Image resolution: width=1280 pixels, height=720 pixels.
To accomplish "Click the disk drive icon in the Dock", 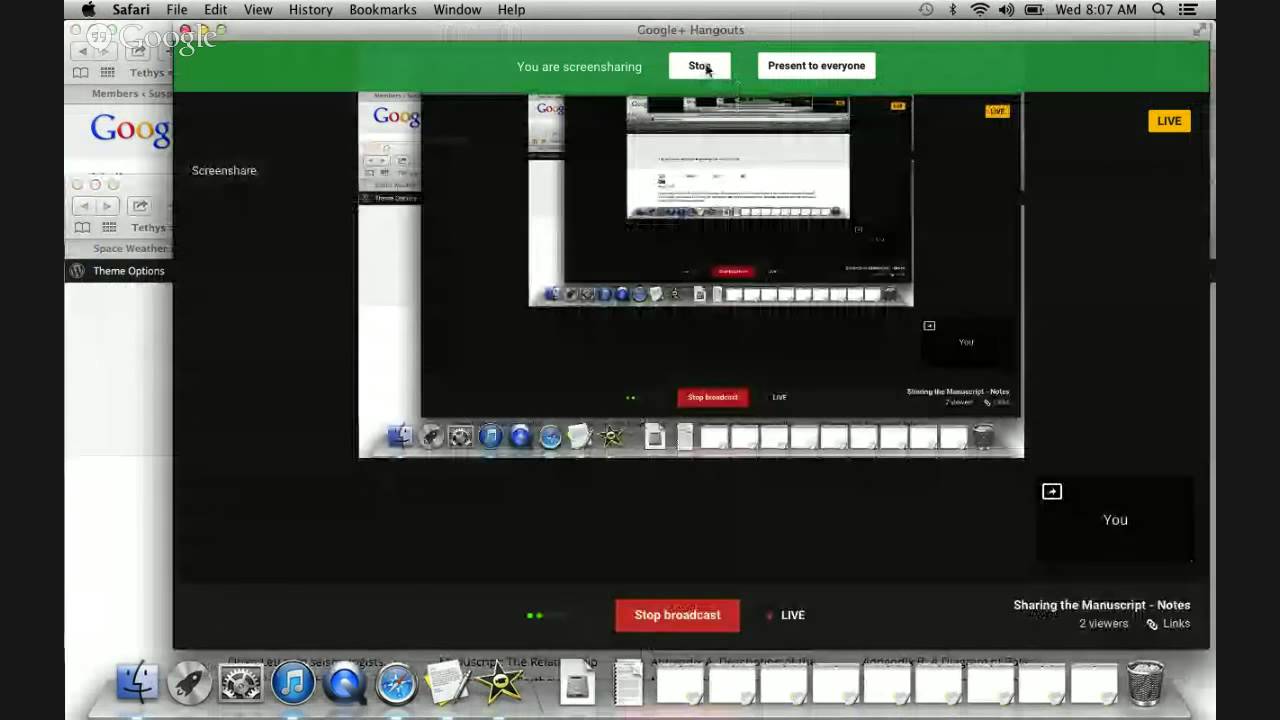I will pyautogui.click(x=578, y=684).
